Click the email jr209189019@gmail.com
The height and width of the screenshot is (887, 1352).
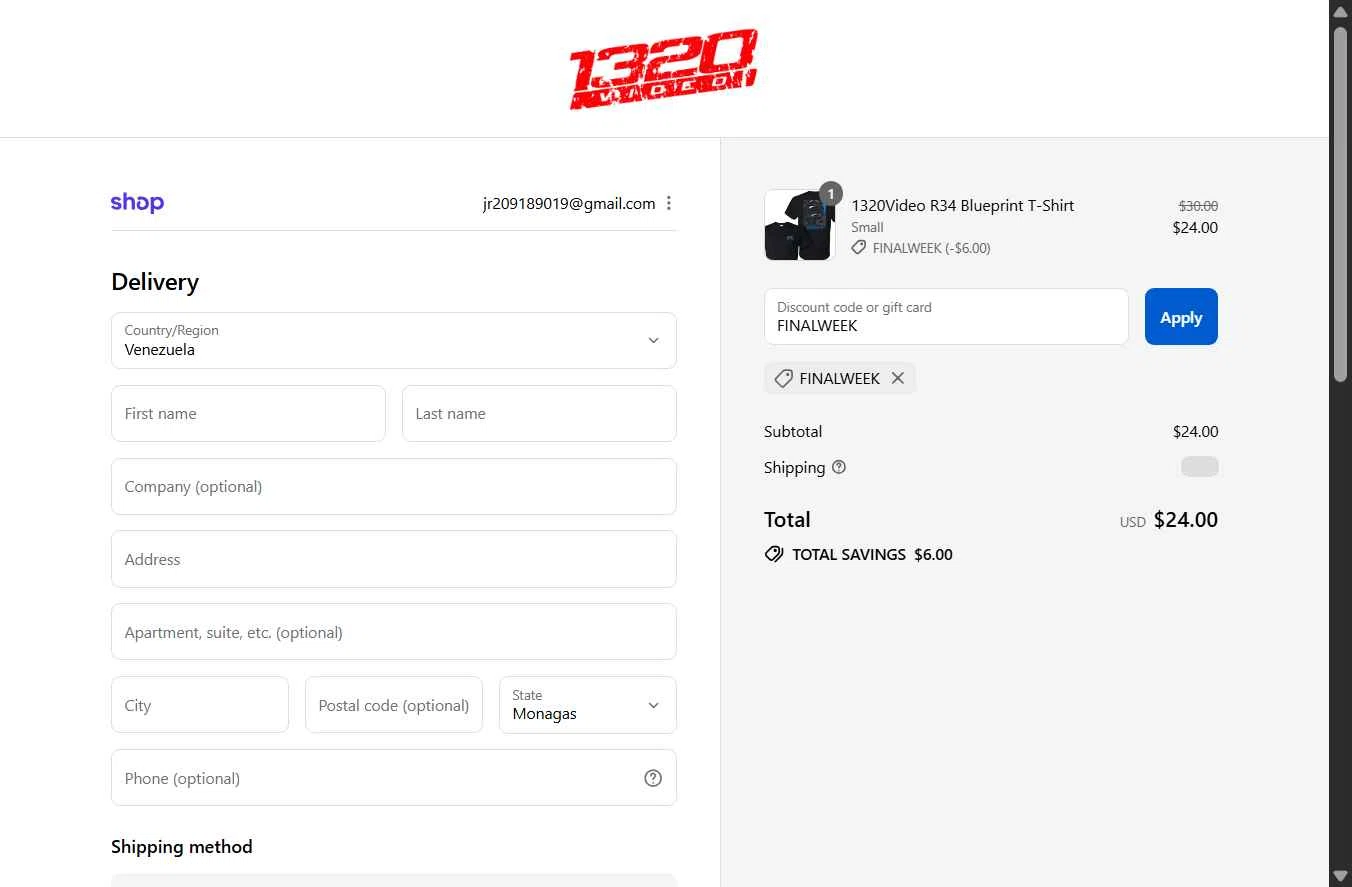click(x=569, y=203)
